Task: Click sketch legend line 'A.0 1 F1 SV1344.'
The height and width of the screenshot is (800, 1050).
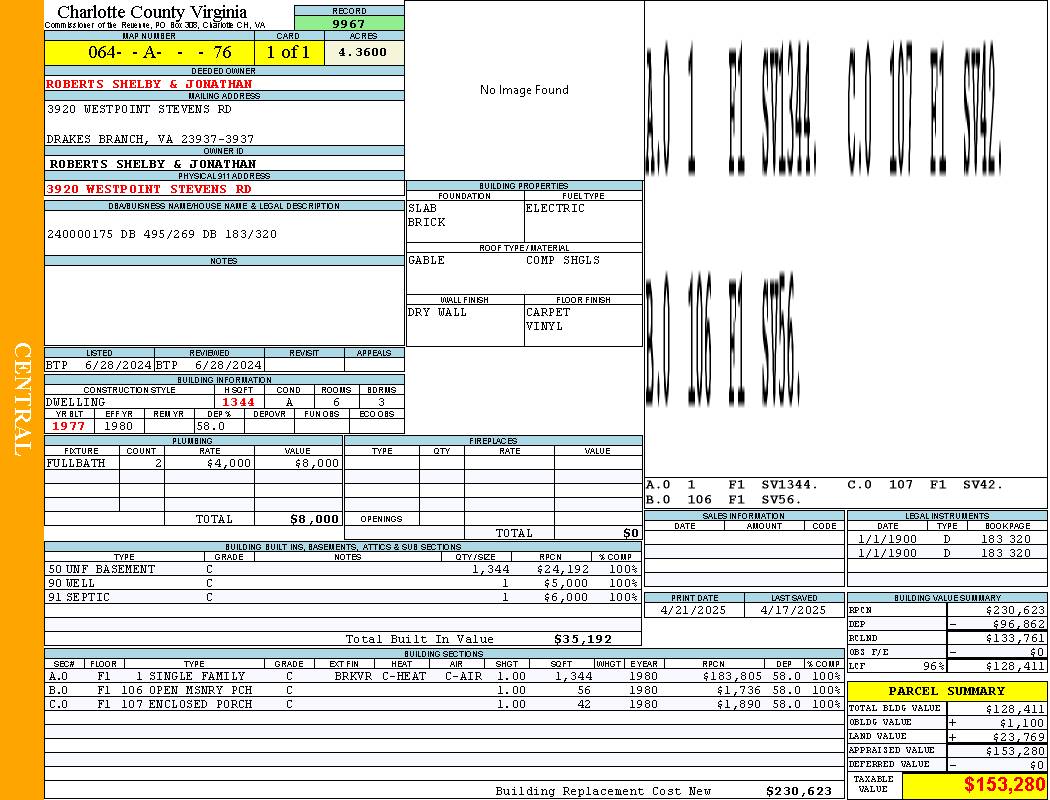Action: [x=731, y=485]
